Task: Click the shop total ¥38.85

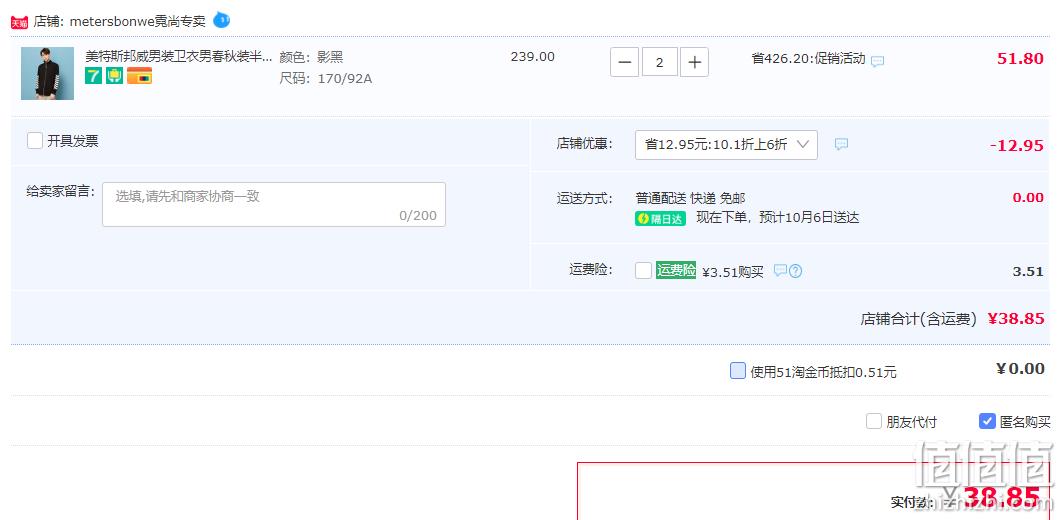Action: (x=1016, y=319)
